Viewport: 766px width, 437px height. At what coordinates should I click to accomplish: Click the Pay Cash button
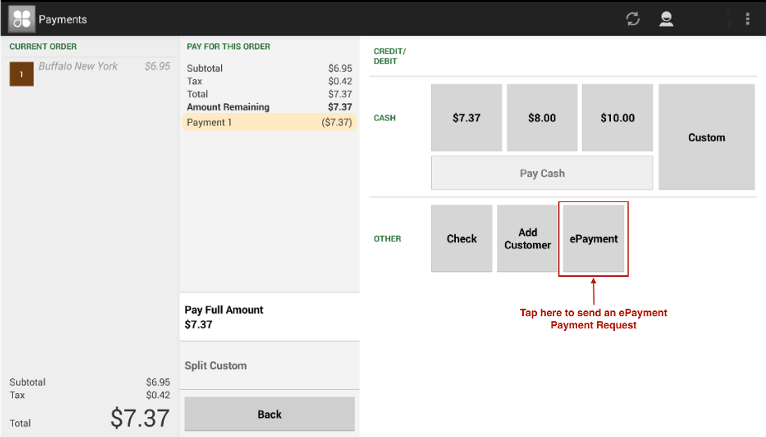[541, 173]
